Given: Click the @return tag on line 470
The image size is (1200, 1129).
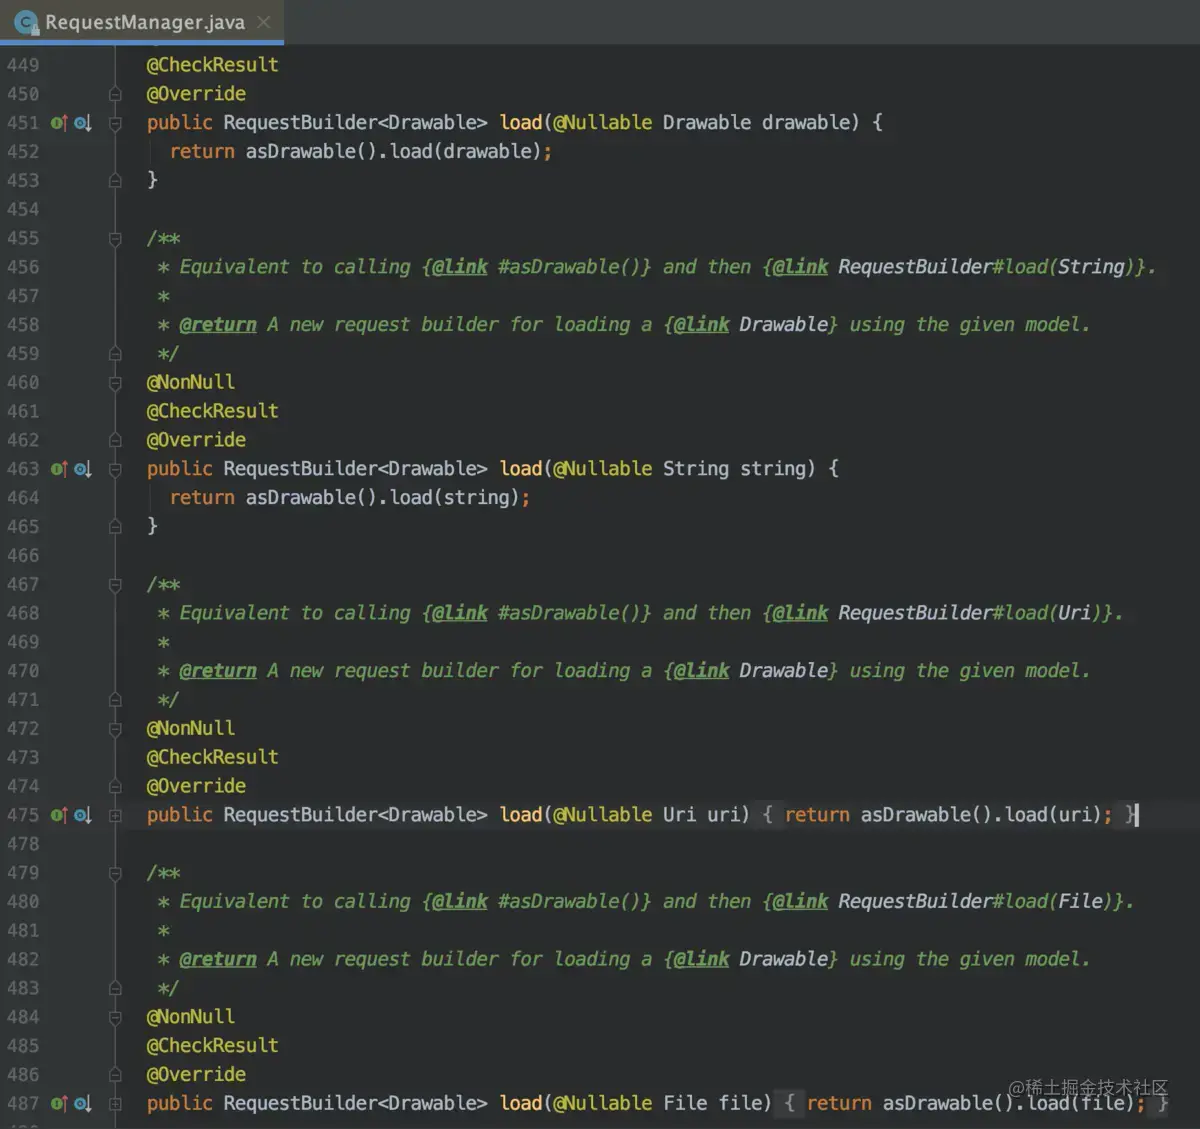Looking at the screenshot, I should click(x=218, y=671).
